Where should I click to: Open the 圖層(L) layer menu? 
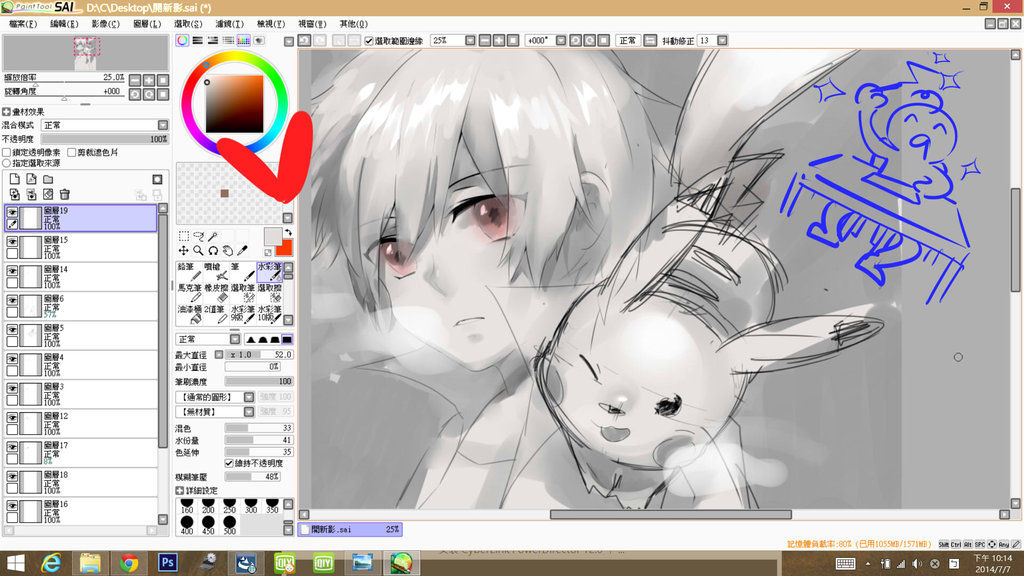[x=147, y=24]
